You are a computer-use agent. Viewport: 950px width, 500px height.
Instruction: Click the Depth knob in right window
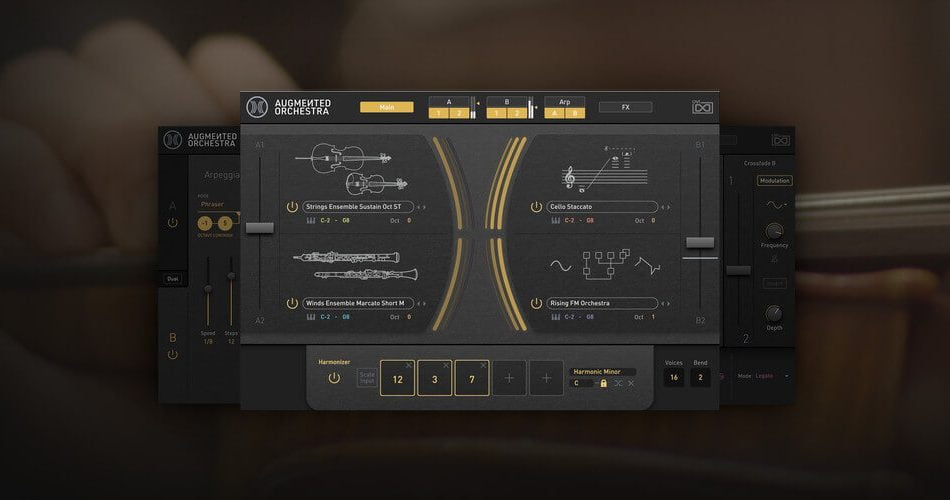[774, 313]
